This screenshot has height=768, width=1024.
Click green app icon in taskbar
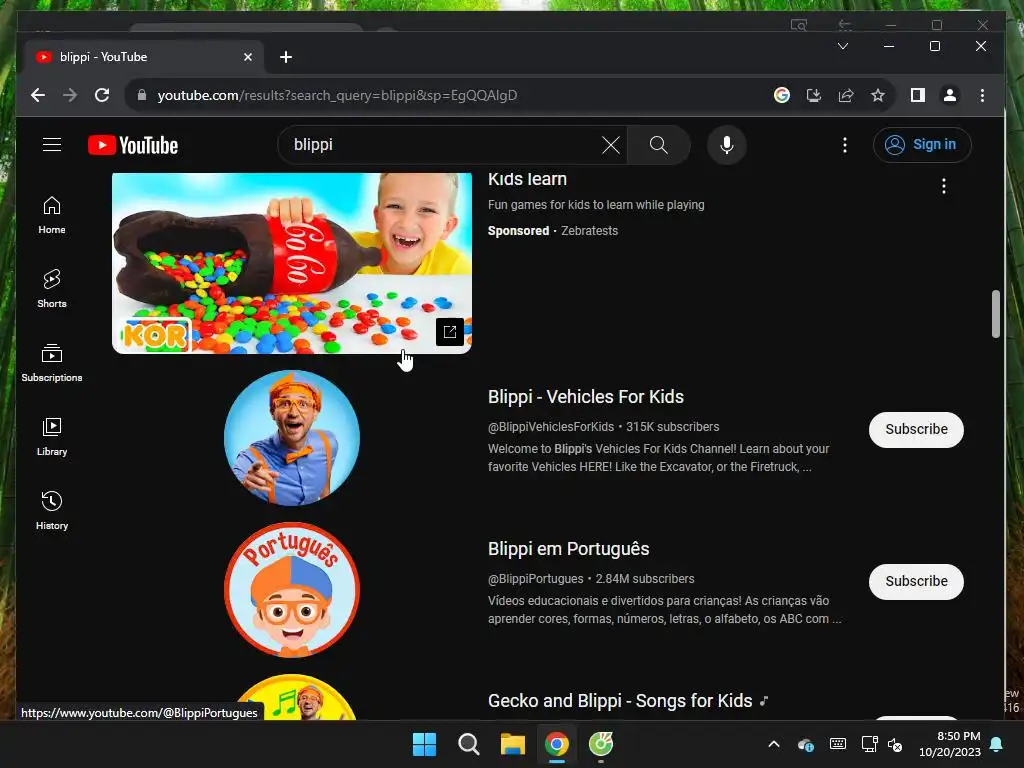pos(601,744)
